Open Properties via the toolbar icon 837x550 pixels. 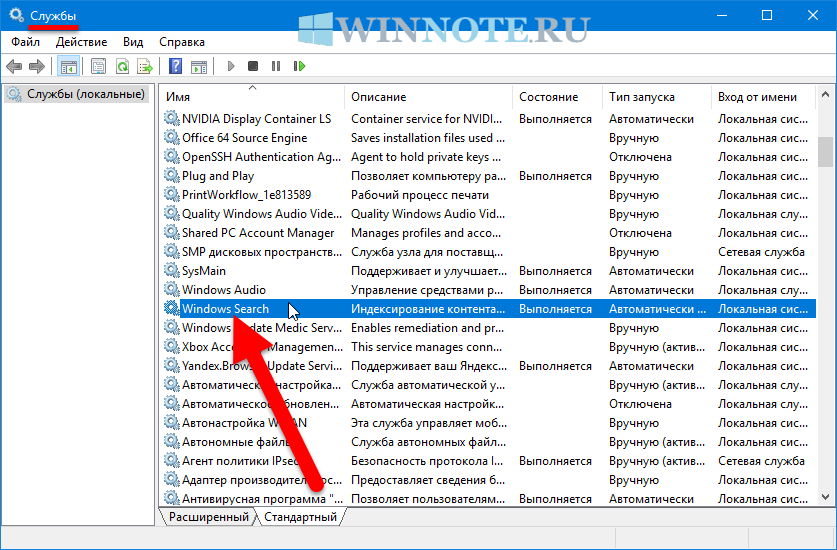(98, 67)
